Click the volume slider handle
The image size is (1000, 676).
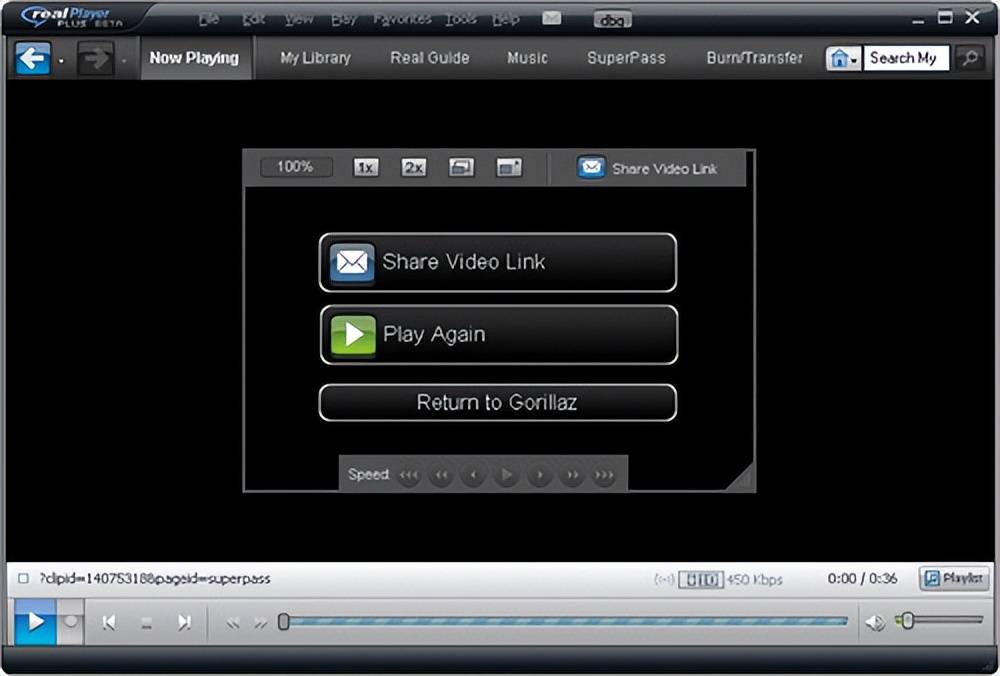coord(906,620)
